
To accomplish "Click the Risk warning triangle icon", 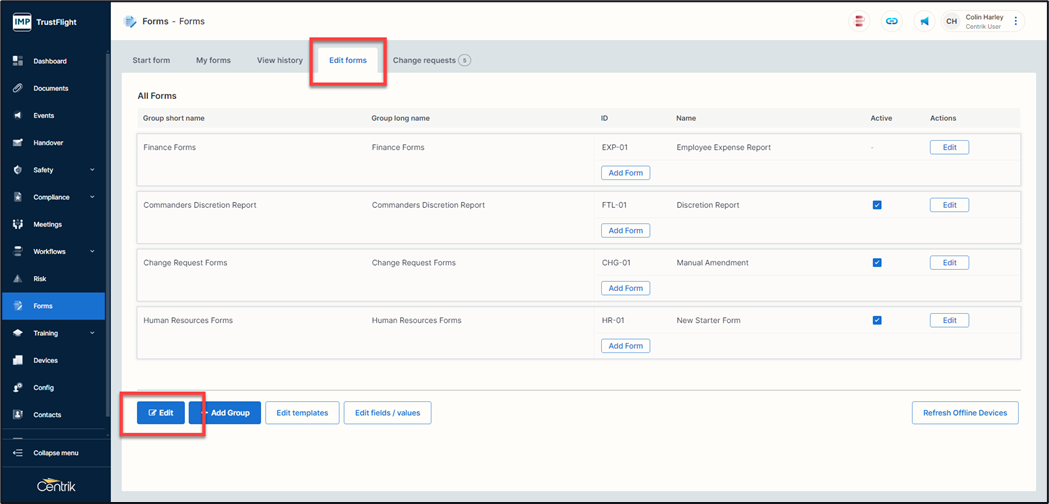I will (18, 279).
